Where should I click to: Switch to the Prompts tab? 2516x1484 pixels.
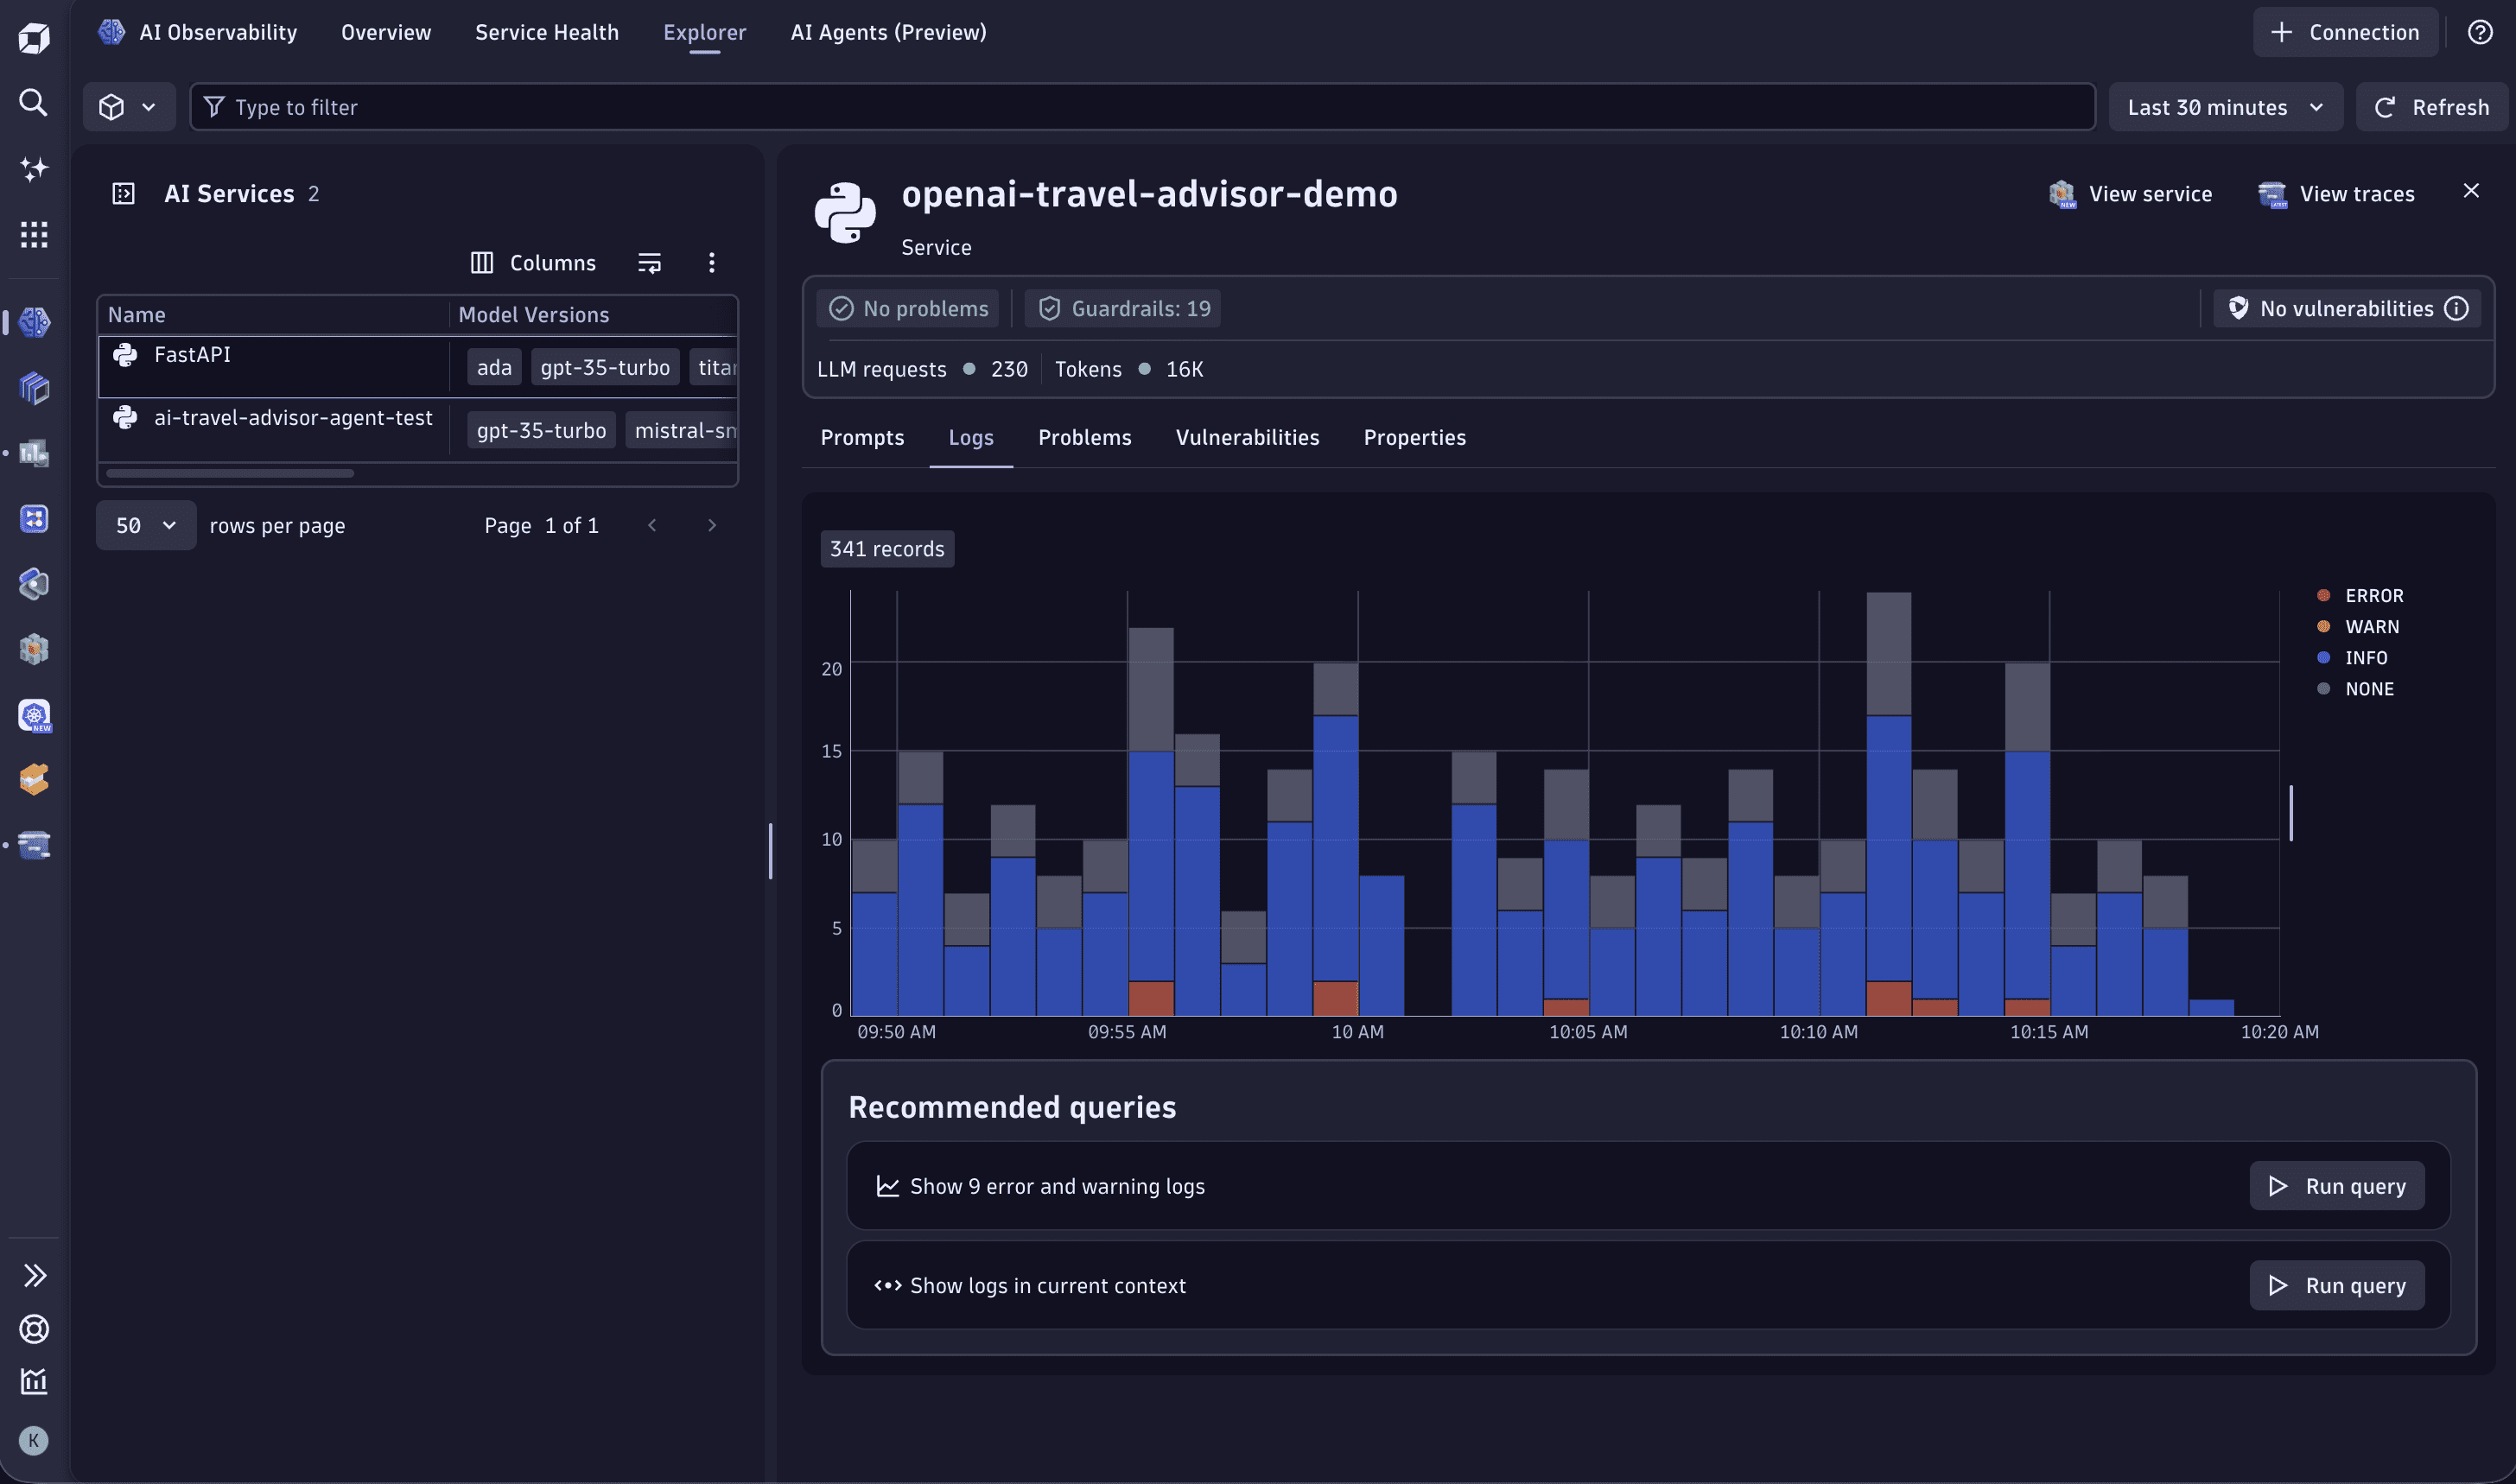[862, 437]
